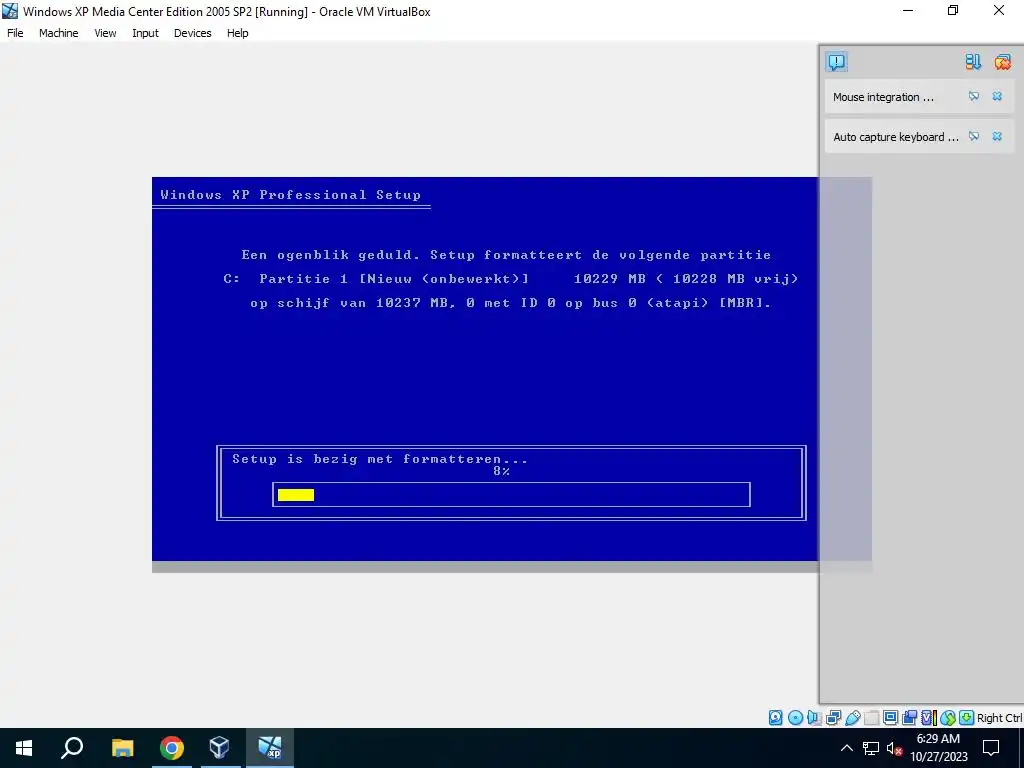Click the muted volume tray icon
The width and height of the screenshot is (1024, 768).
click(x=894, y=748)
